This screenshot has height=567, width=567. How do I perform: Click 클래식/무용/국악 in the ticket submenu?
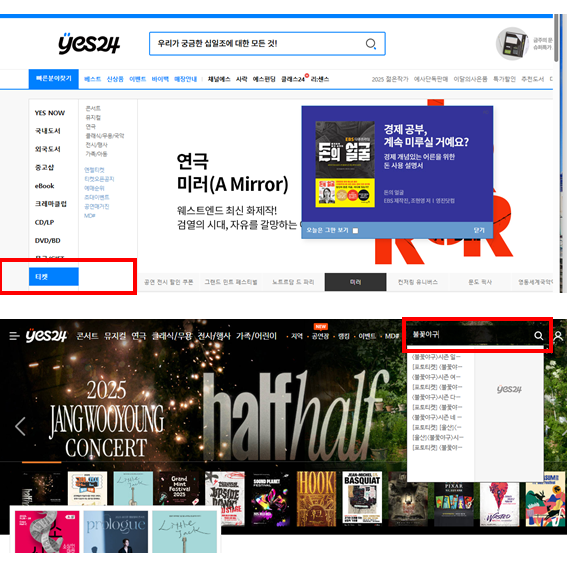pos(105,136)
